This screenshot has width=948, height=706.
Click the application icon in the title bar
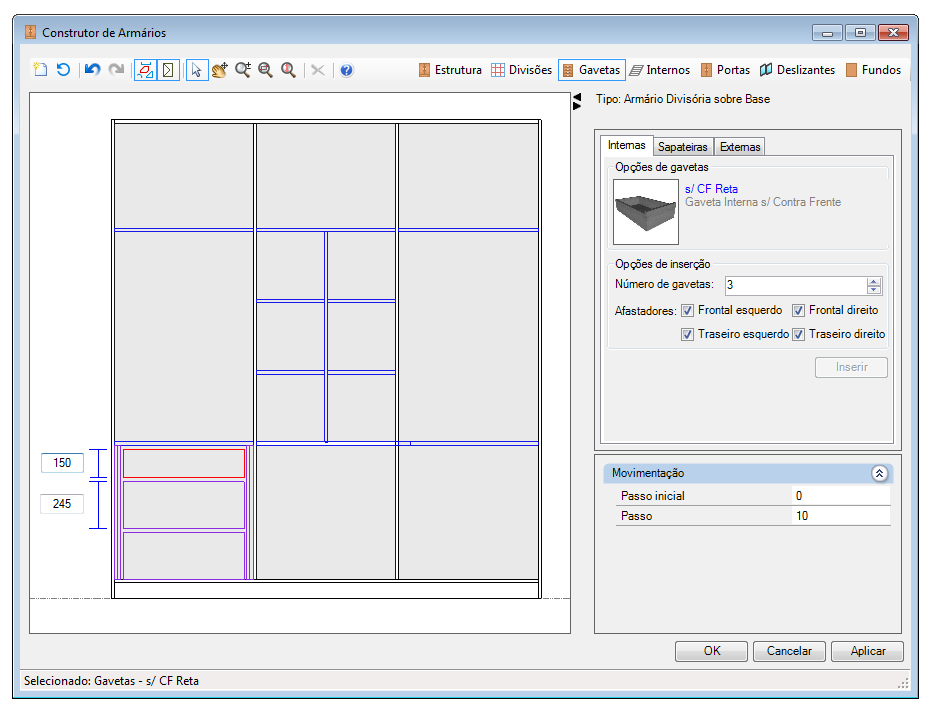[x=30, y=32]
